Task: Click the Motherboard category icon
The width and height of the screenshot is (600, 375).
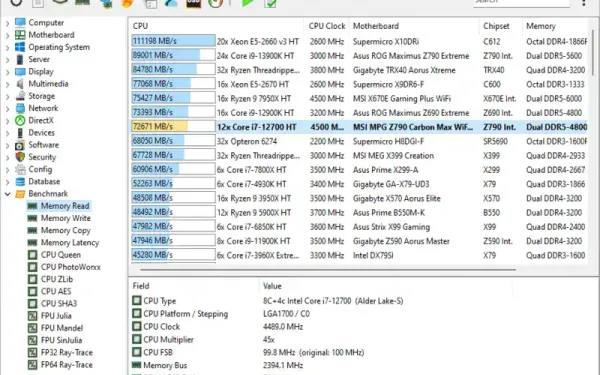Action: point(20,35)
